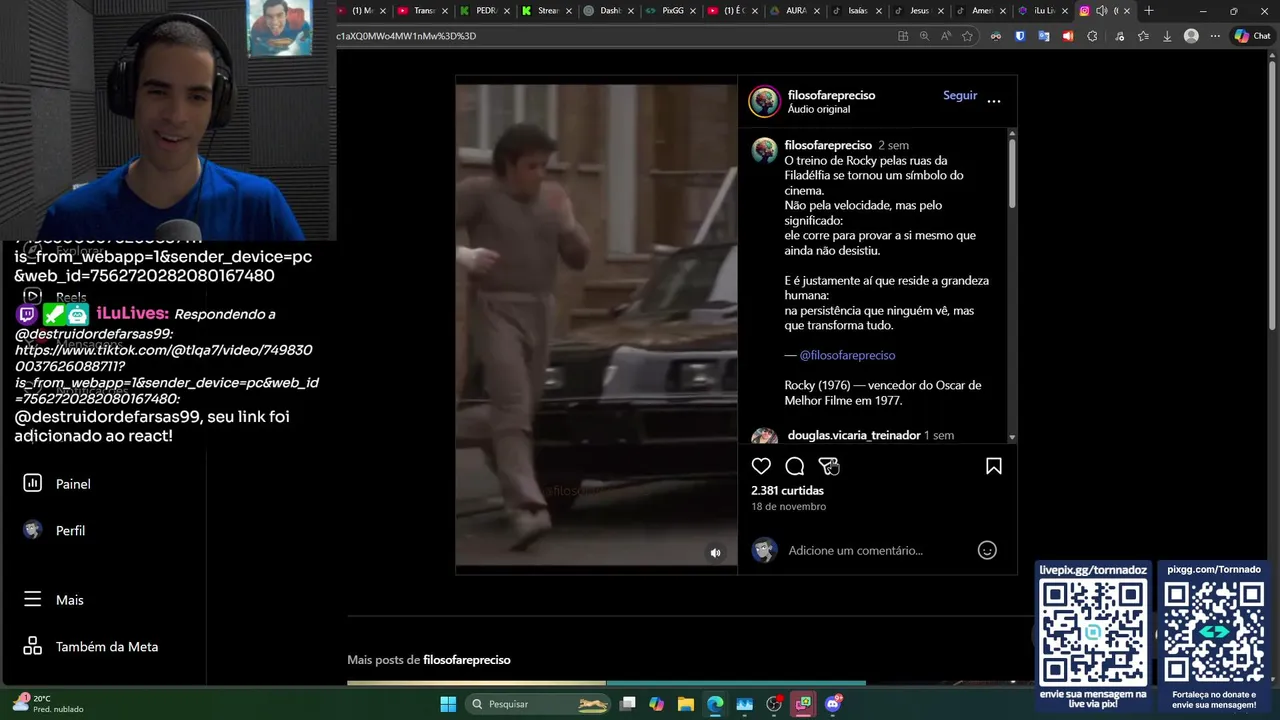Open a new browser tab

pos(1149,11)
